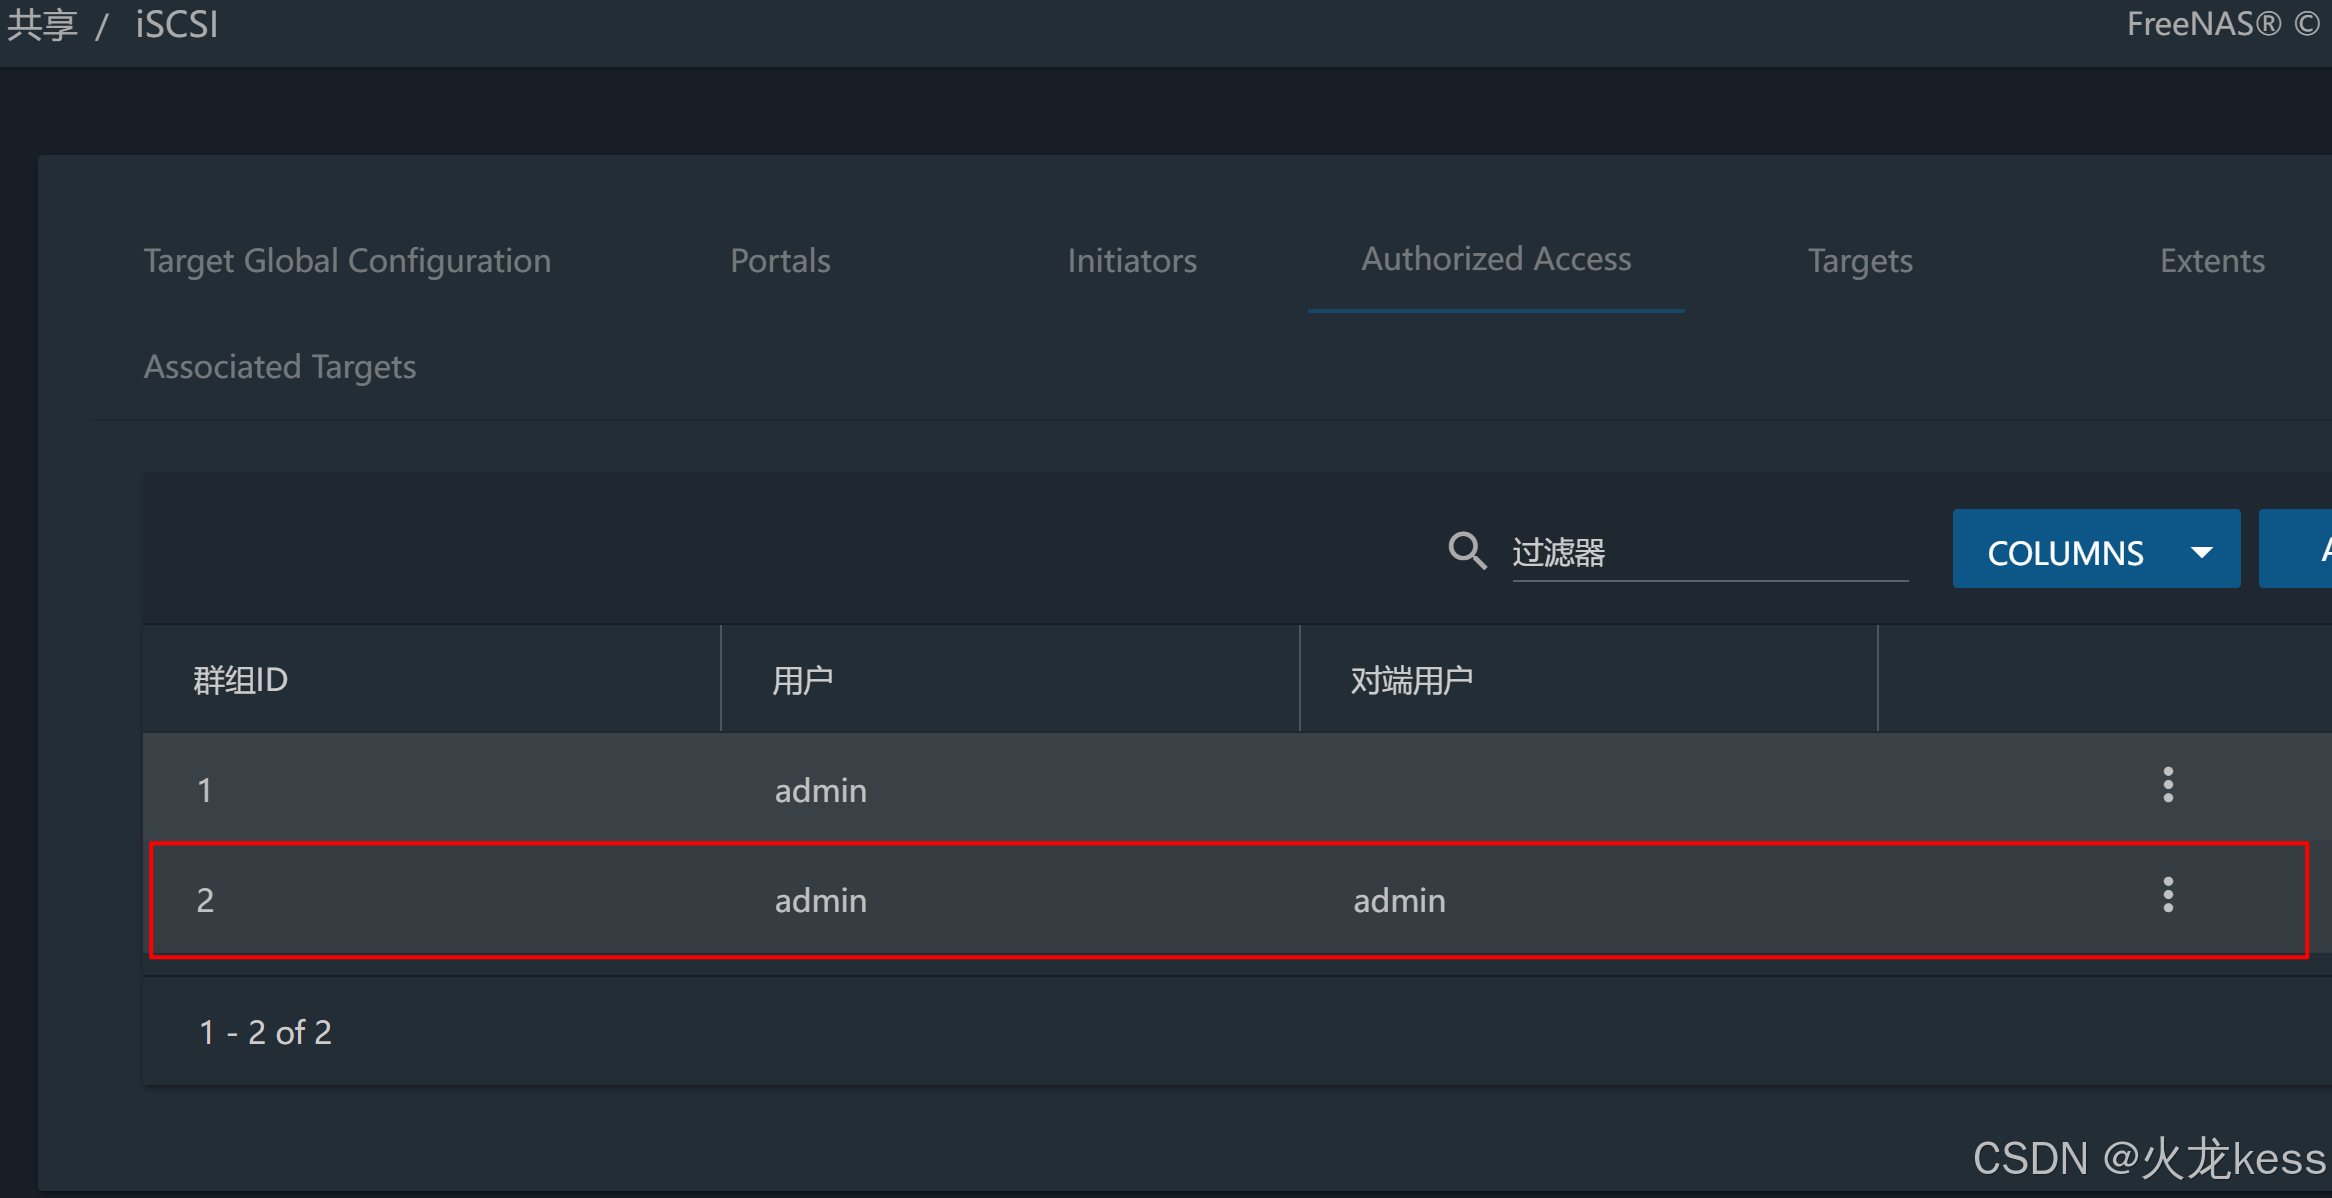The height and width of the screenshot is (1198, 2332).
Task: Open the Extents tab
Action: coord(2212,260)
